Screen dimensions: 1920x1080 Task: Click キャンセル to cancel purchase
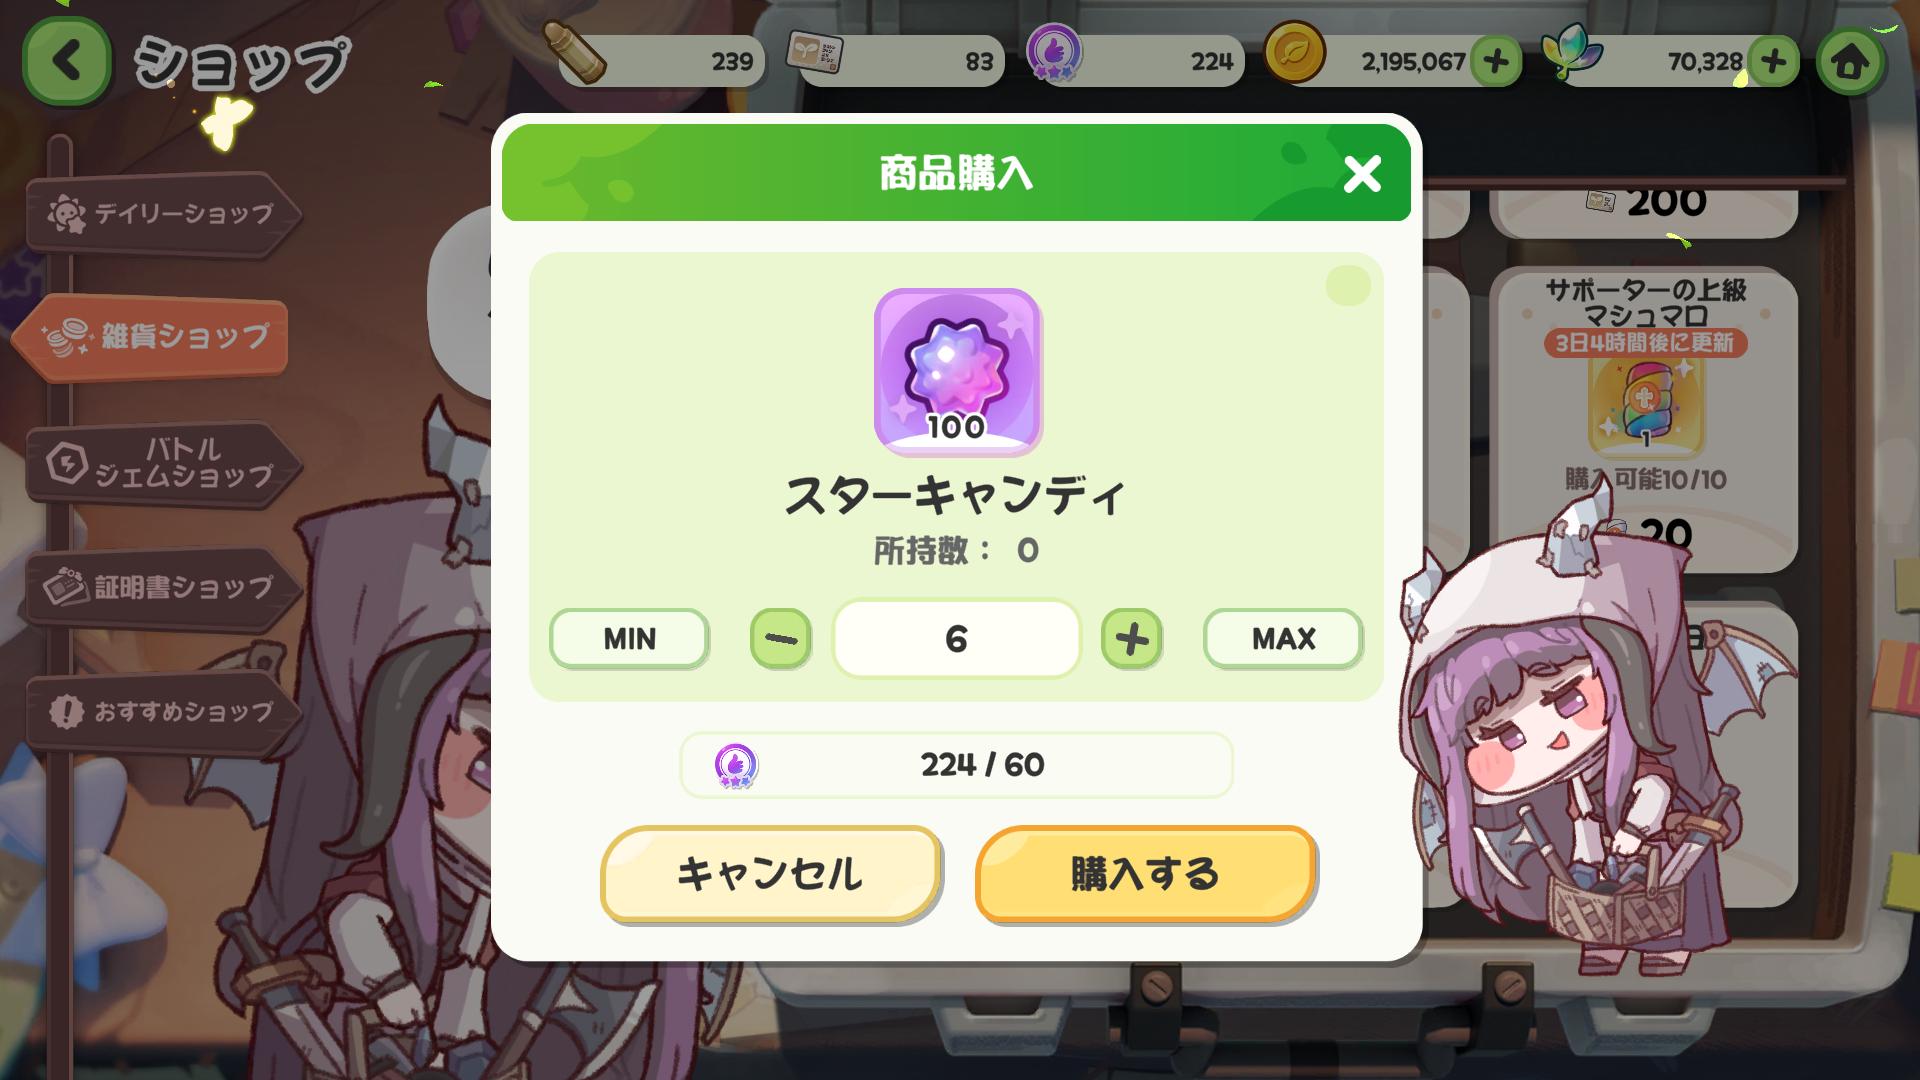[770, 874]
